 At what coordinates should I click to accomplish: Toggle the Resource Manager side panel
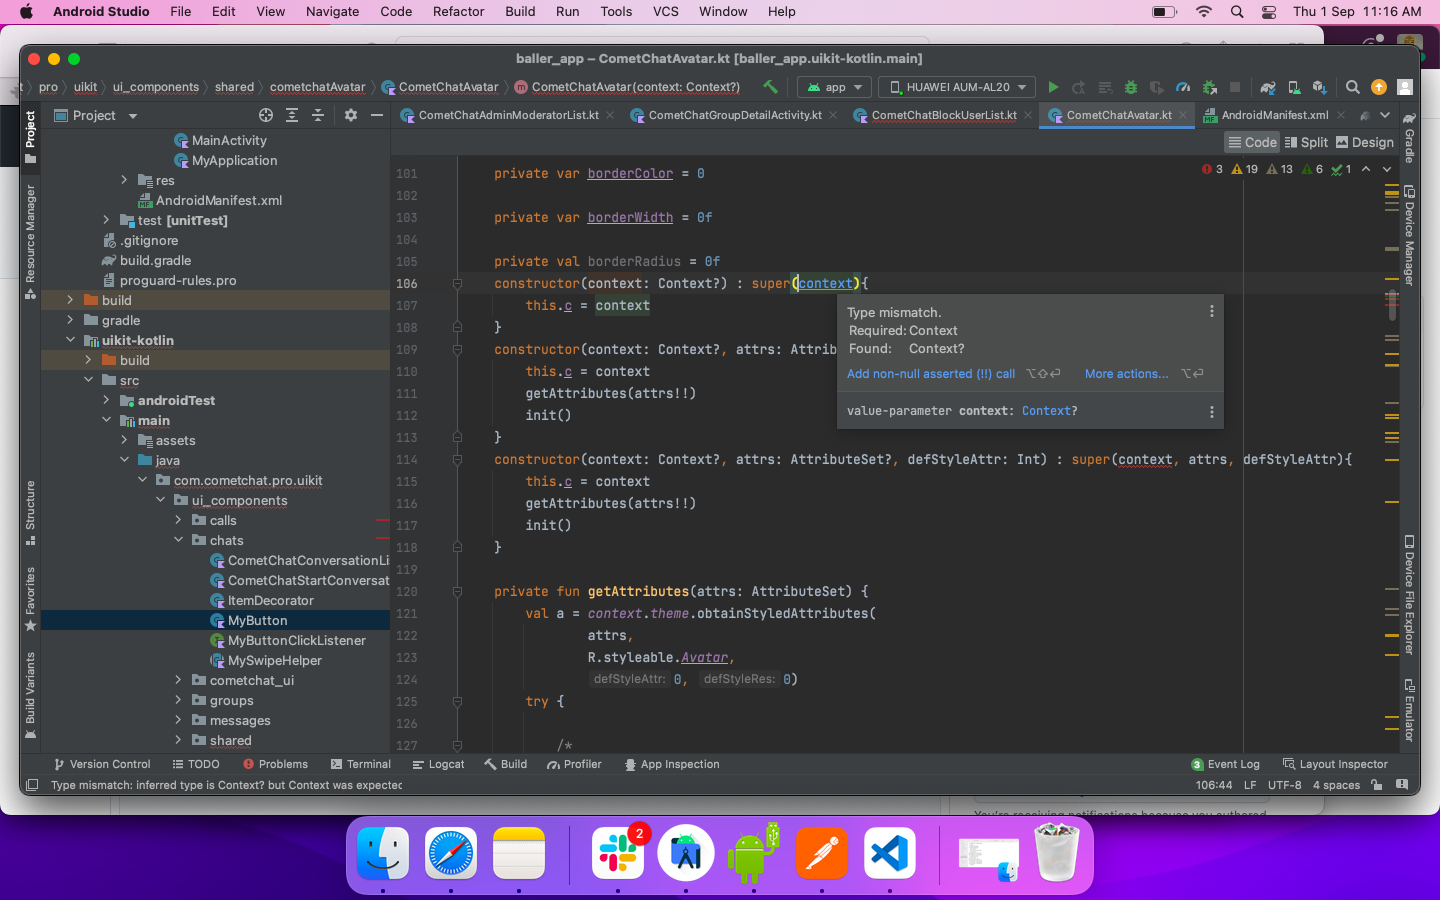(30, 240)
